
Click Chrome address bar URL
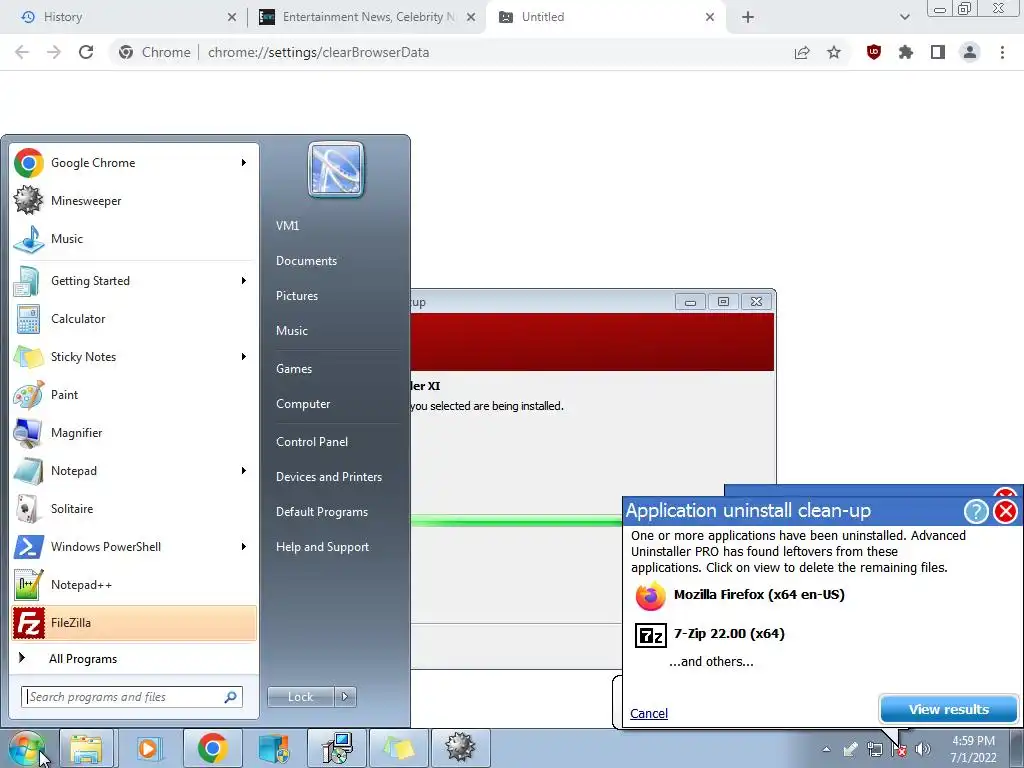click(x=319, y=52)
